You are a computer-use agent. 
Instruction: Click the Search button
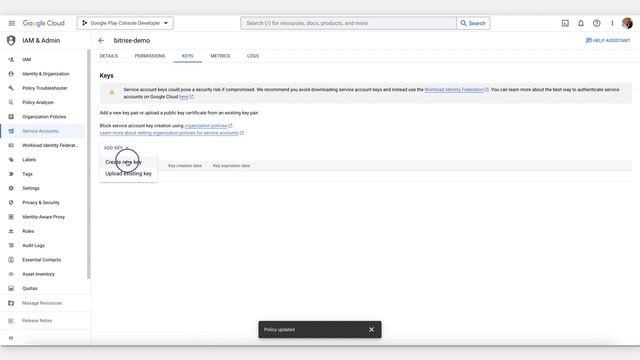[x=473, y=23]
